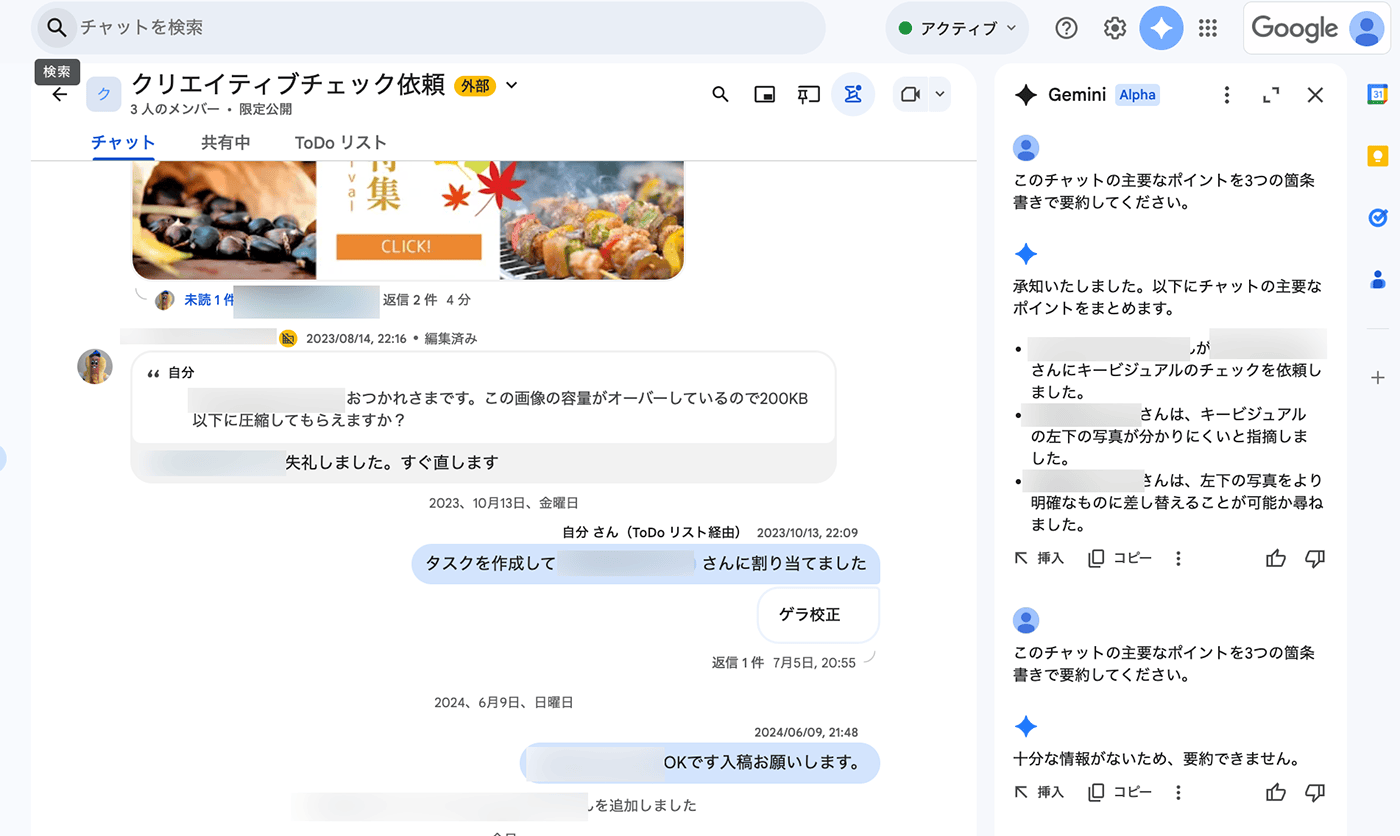
Task: Open more options under 要約できません response
Action: [1178, 792]
